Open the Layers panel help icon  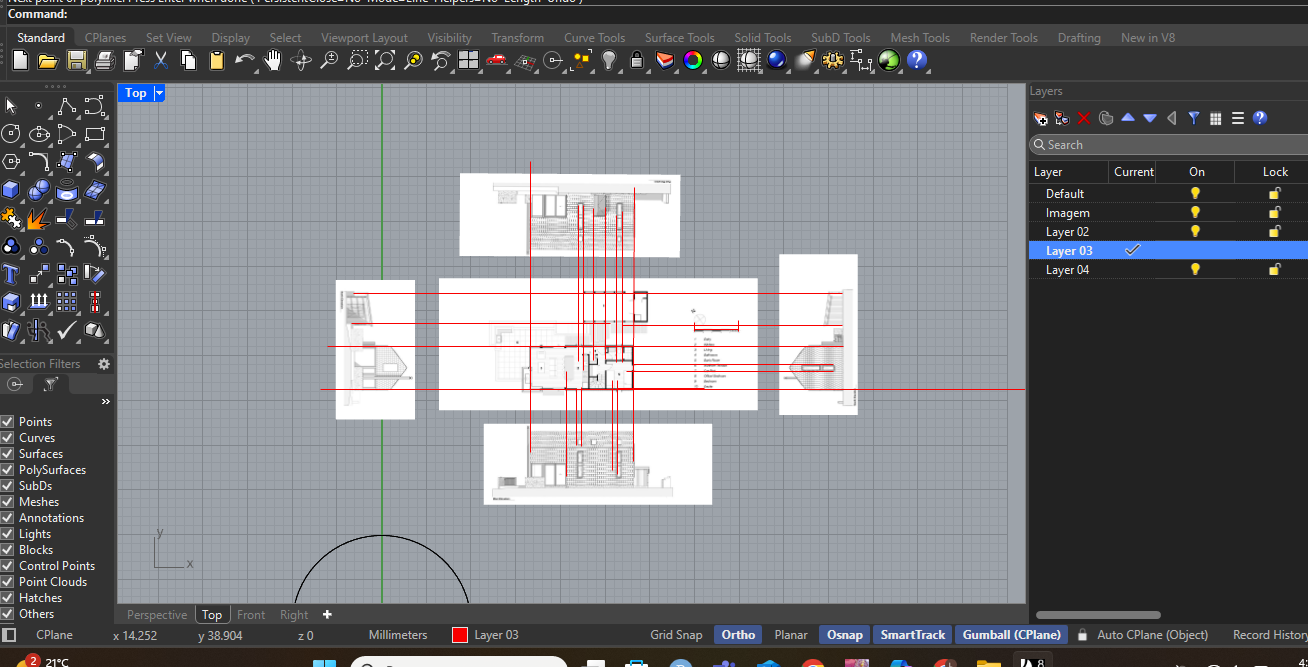tap(1259, 118)
